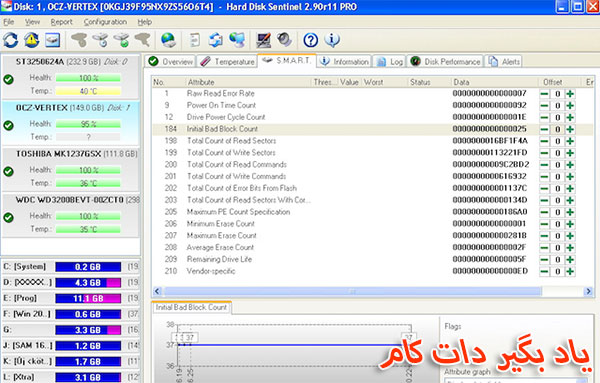
Task: Select the Maximum PE Count Specification row
Action: [373, 212]
